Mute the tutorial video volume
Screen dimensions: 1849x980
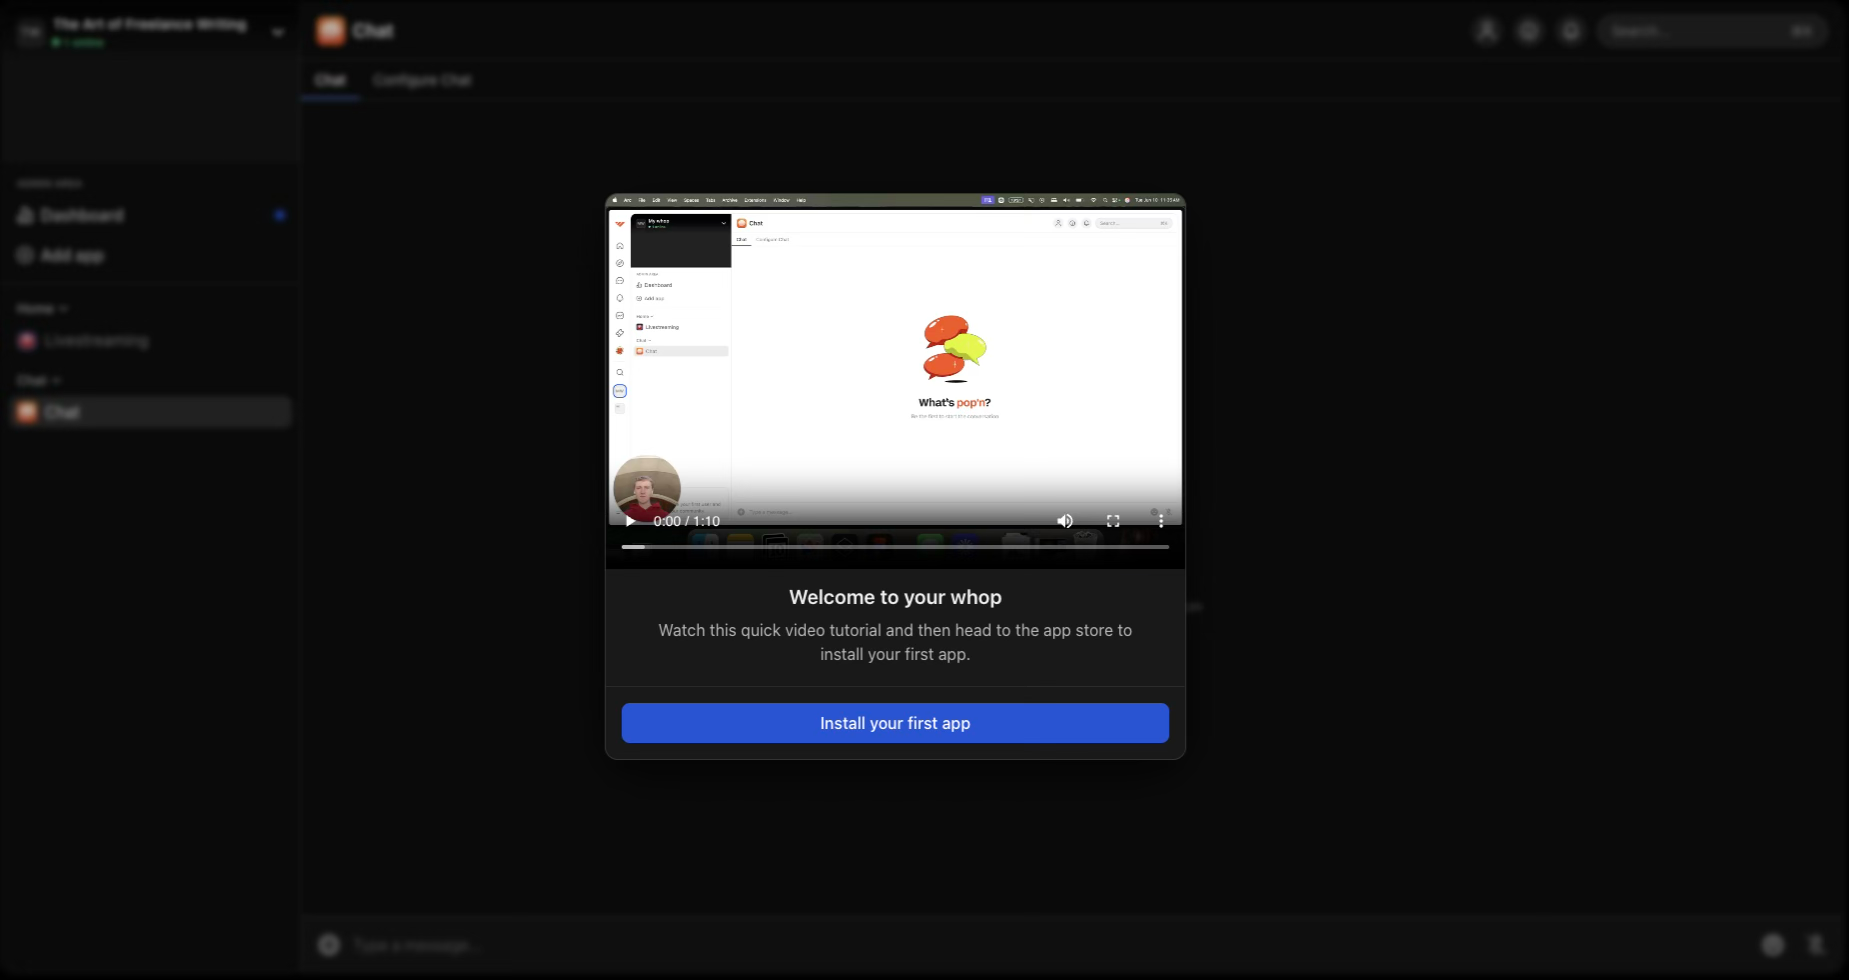click(1065, 521)
